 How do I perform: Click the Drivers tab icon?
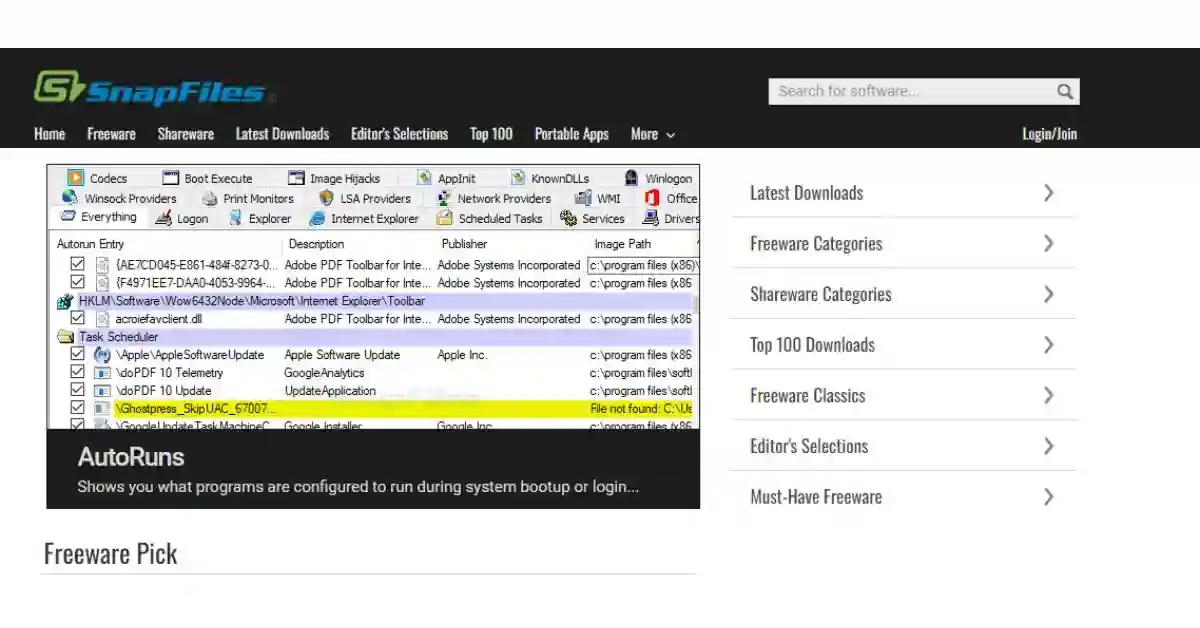point(651,218)
